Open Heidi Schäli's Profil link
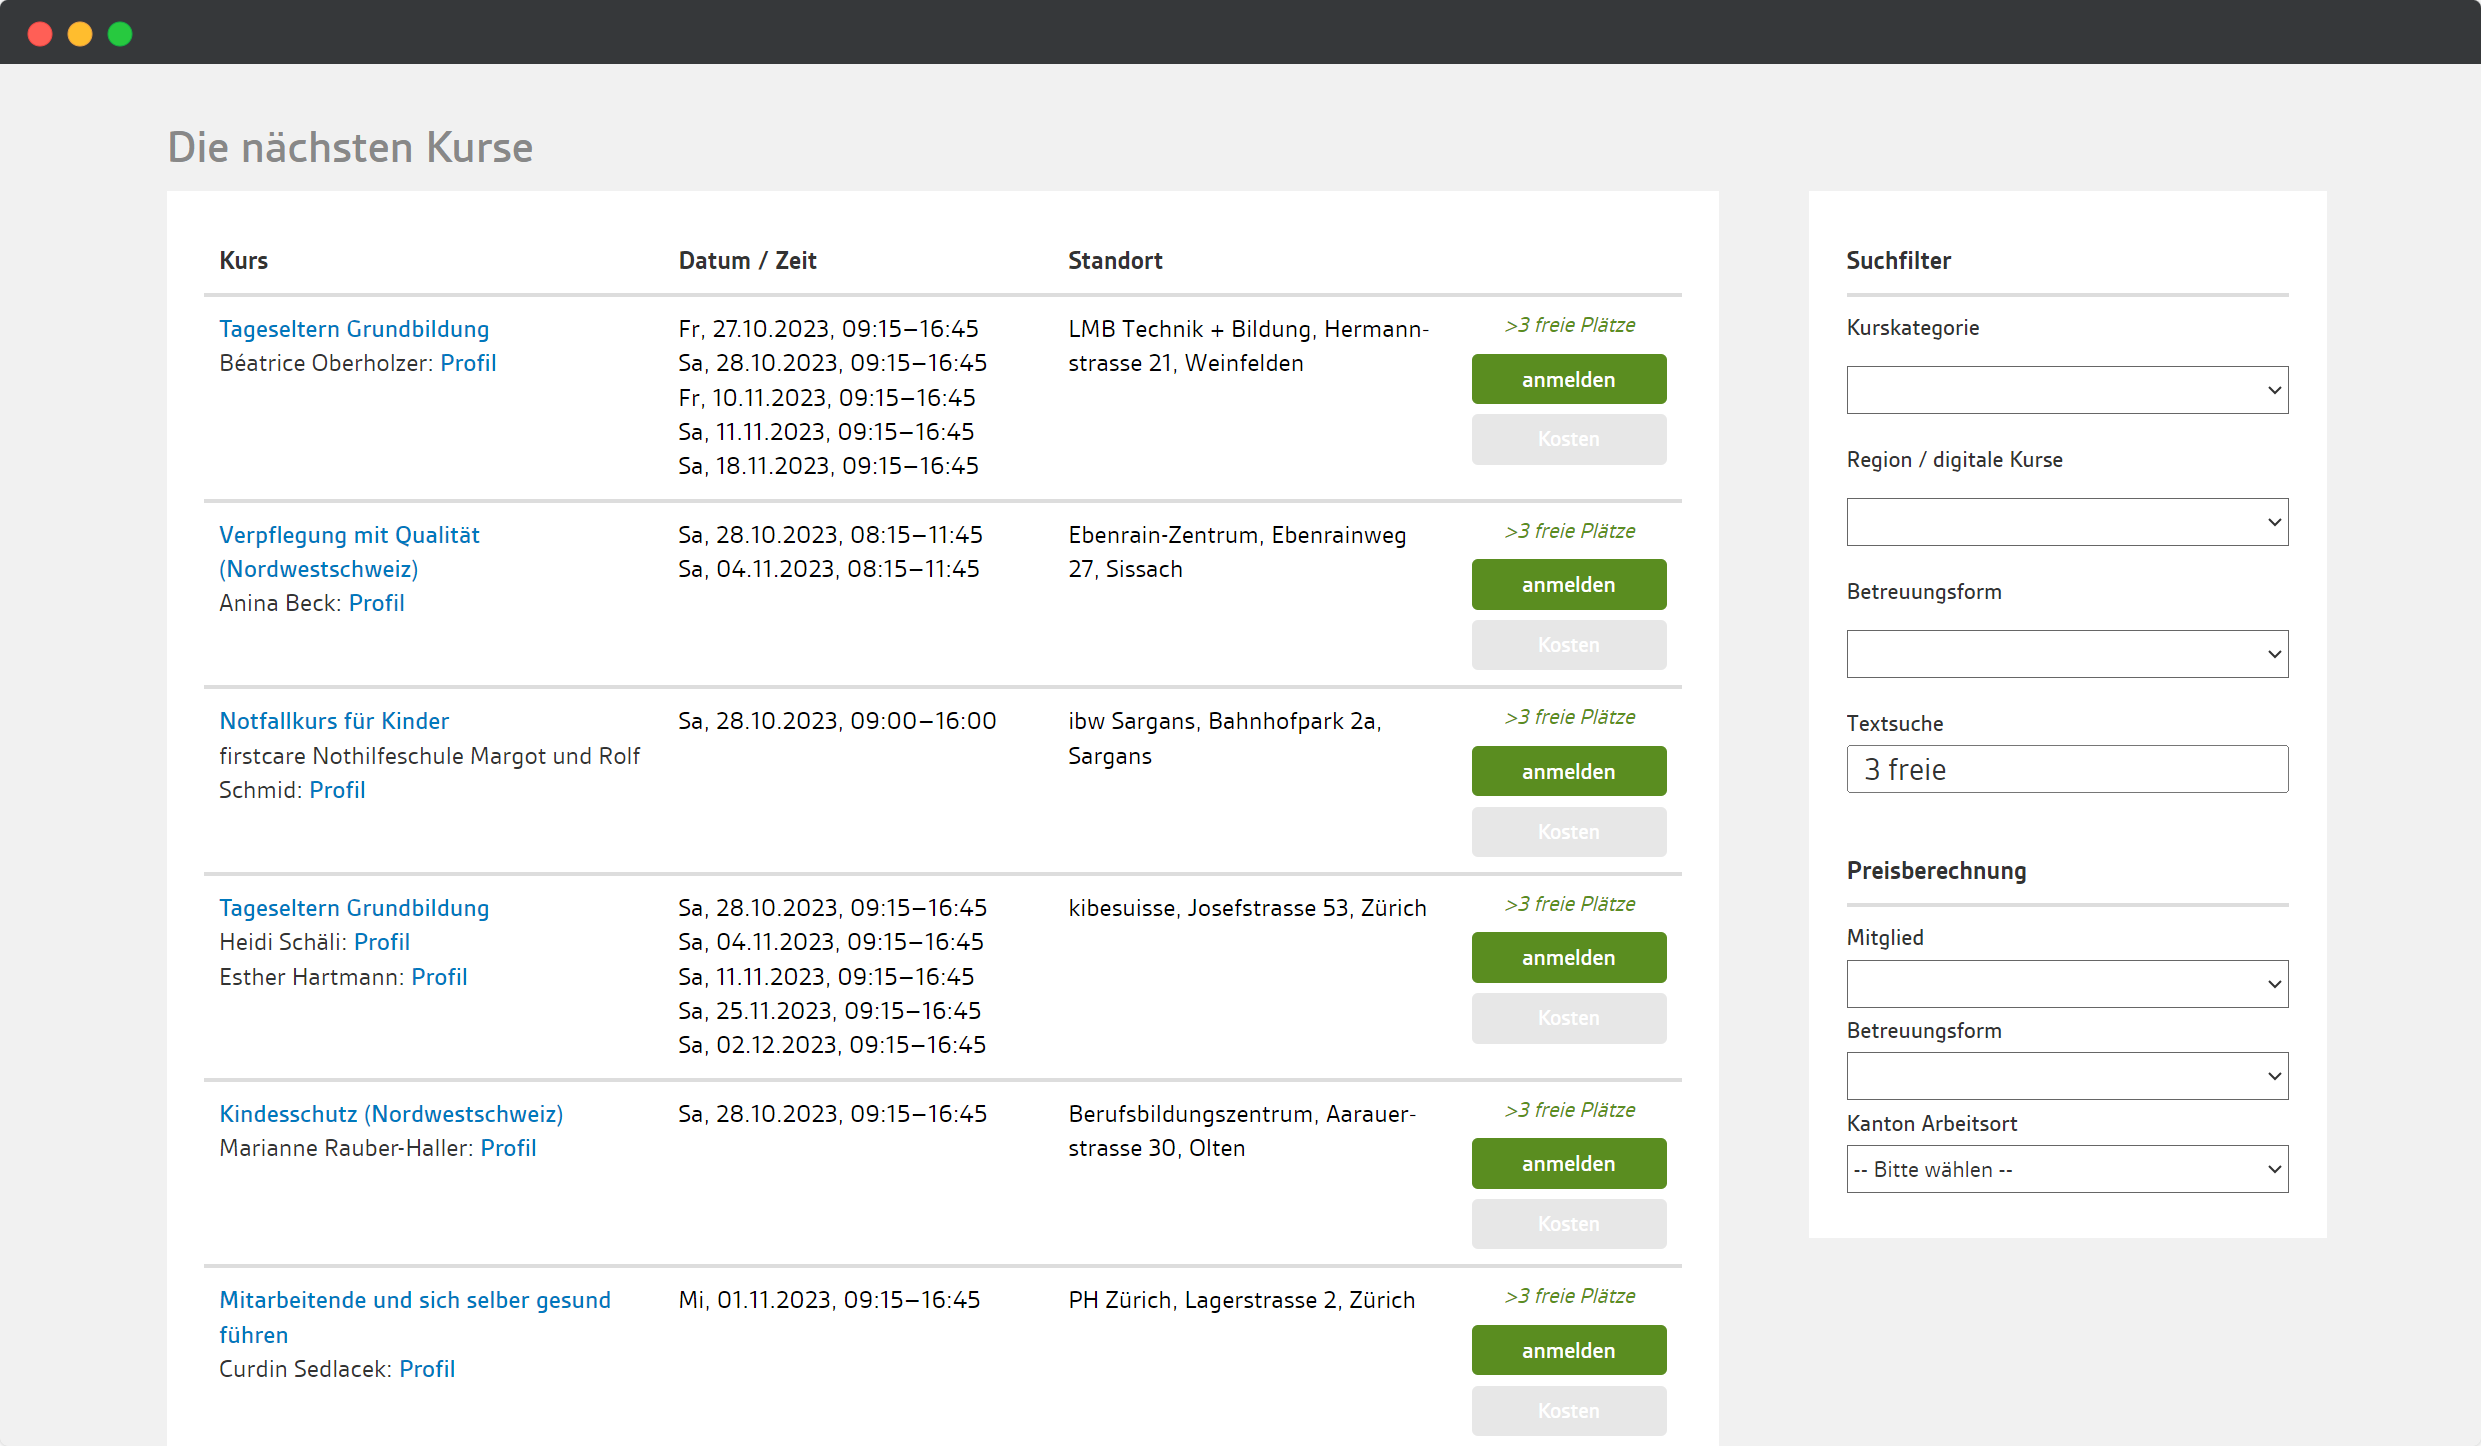The image size is (2481, 1446). 382,942
